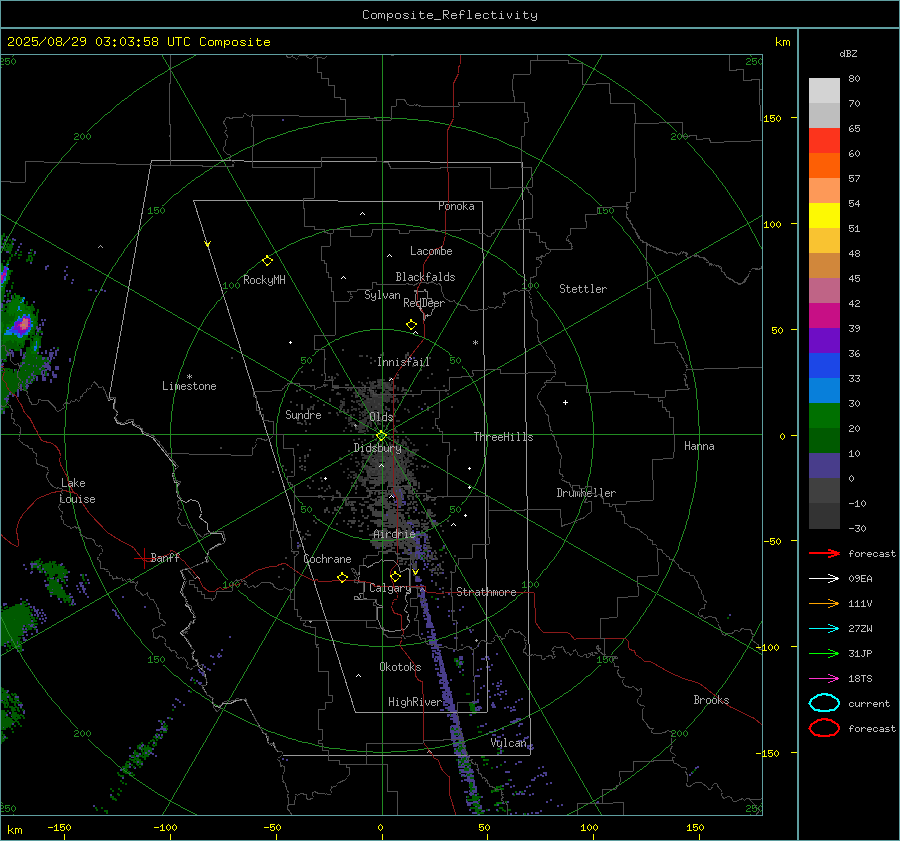The image size is (900, 841).
Task: Click the yellow diamond marker above Calgary
Action: tap(395, 576)
